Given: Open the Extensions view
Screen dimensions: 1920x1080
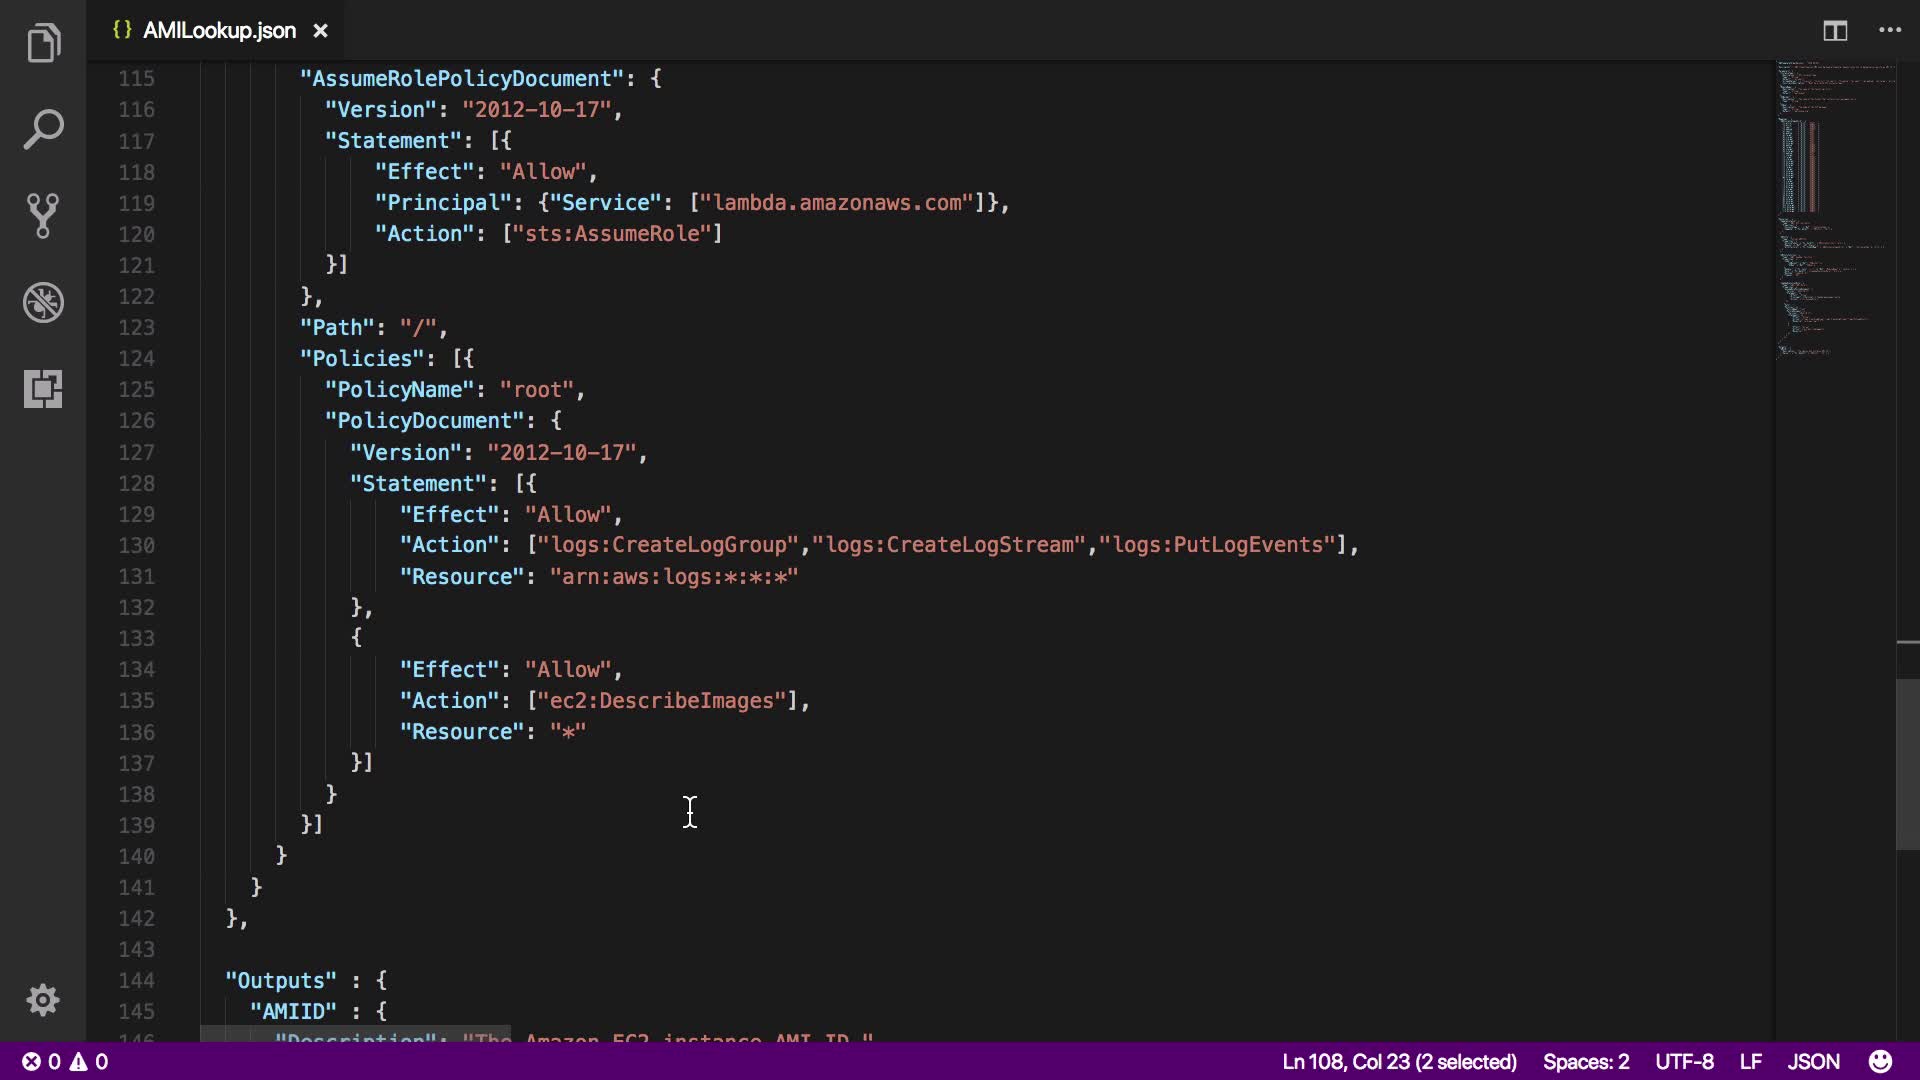Looking at the screenshot, I should tap(43, 388).
